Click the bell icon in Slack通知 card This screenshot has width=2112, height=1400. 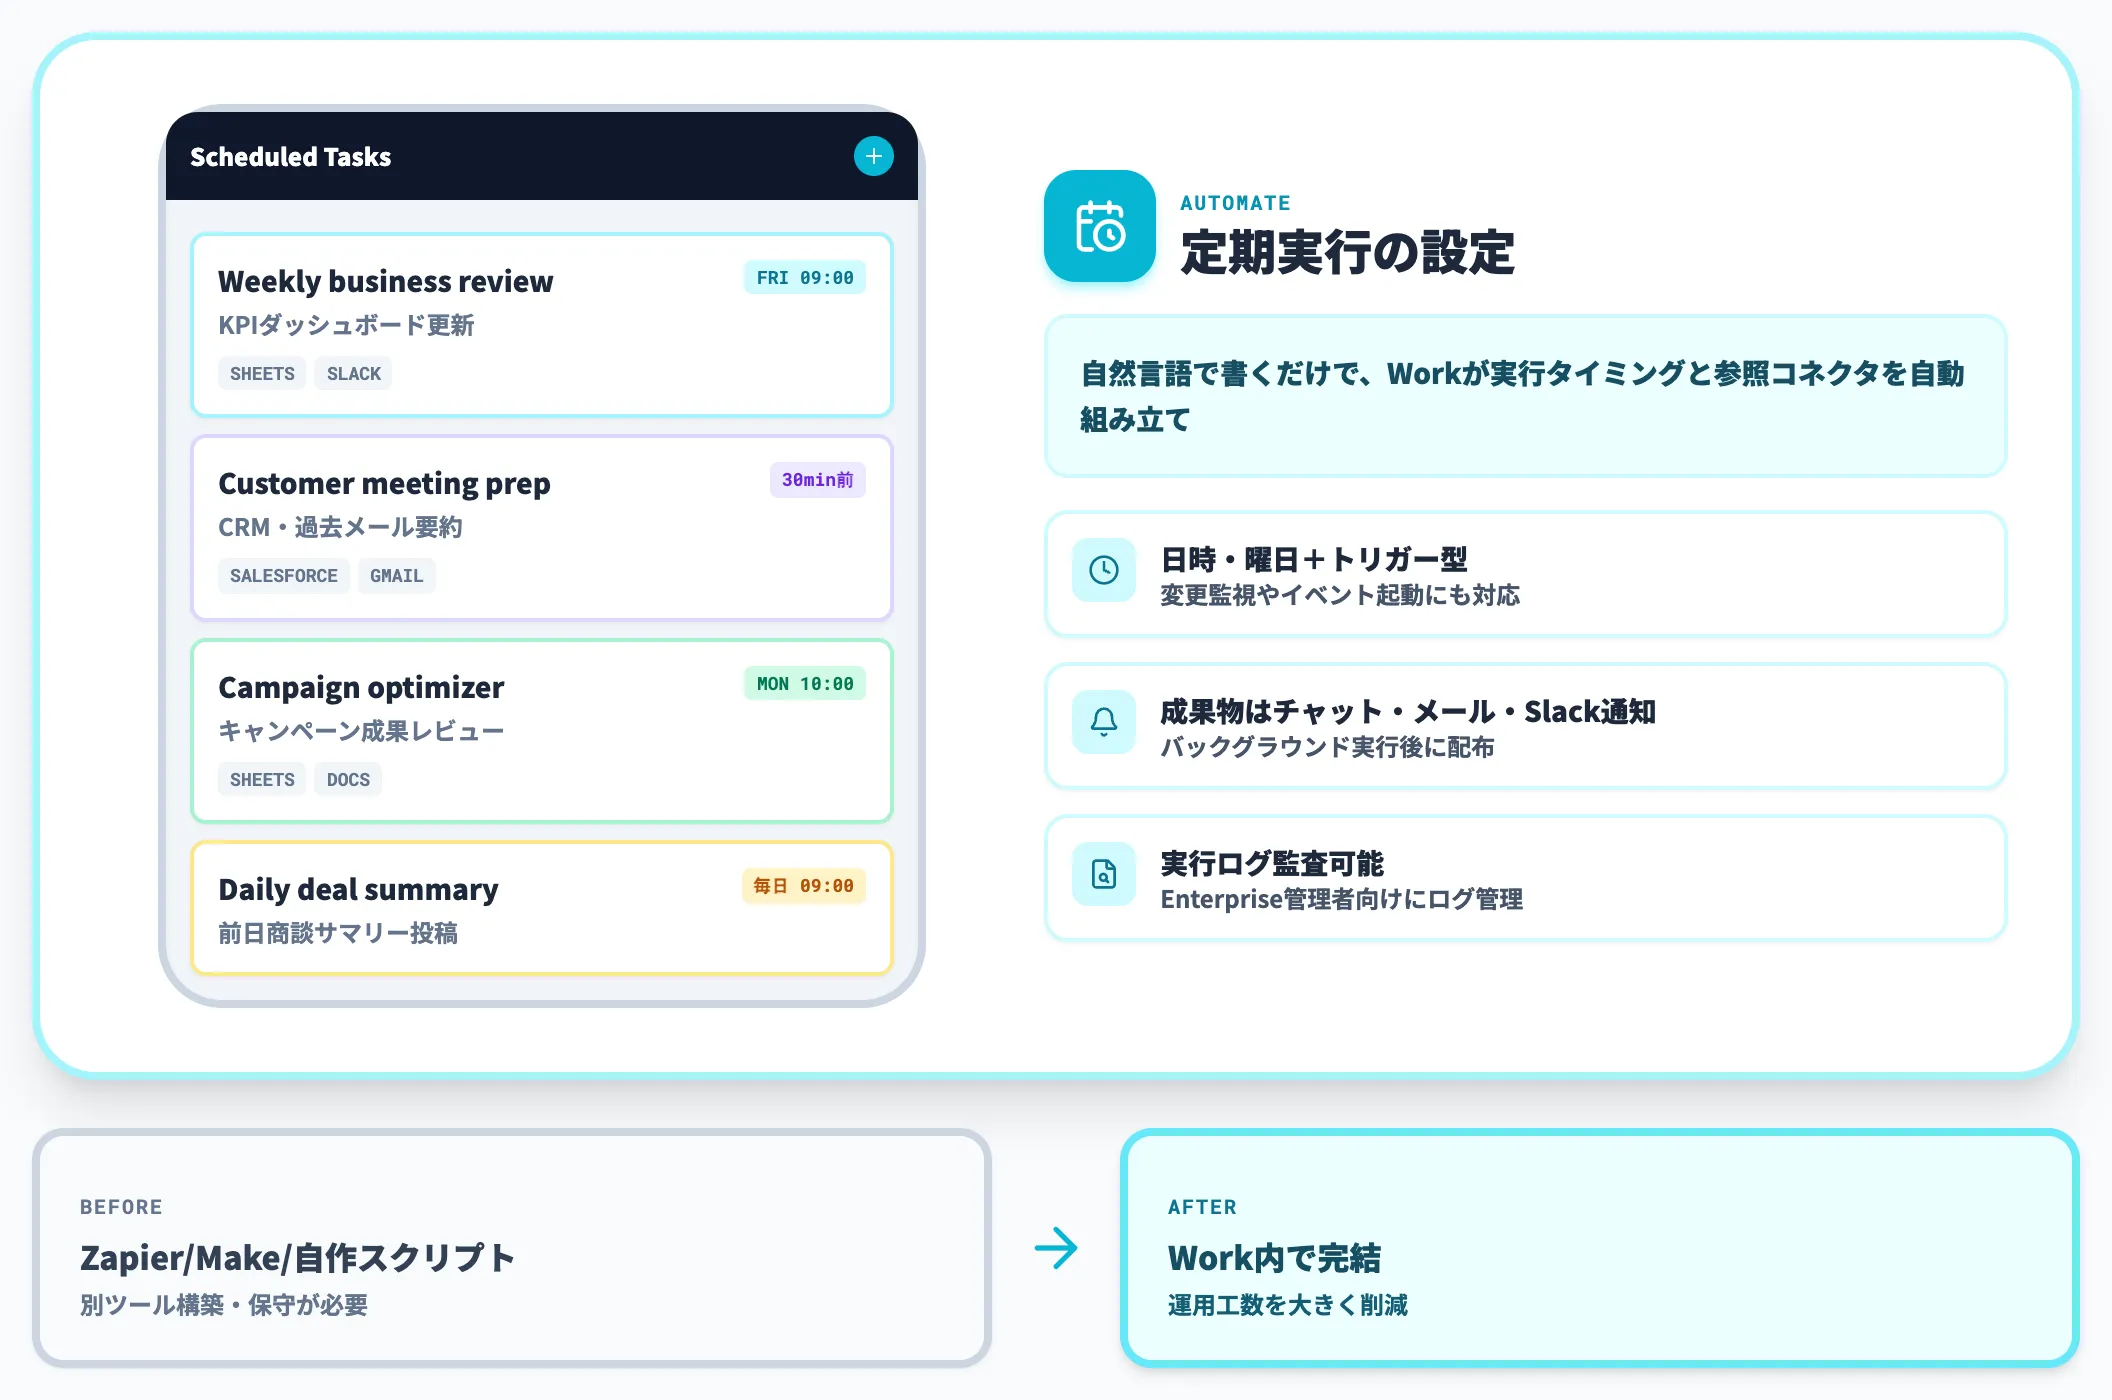(x=1104, y=722)
